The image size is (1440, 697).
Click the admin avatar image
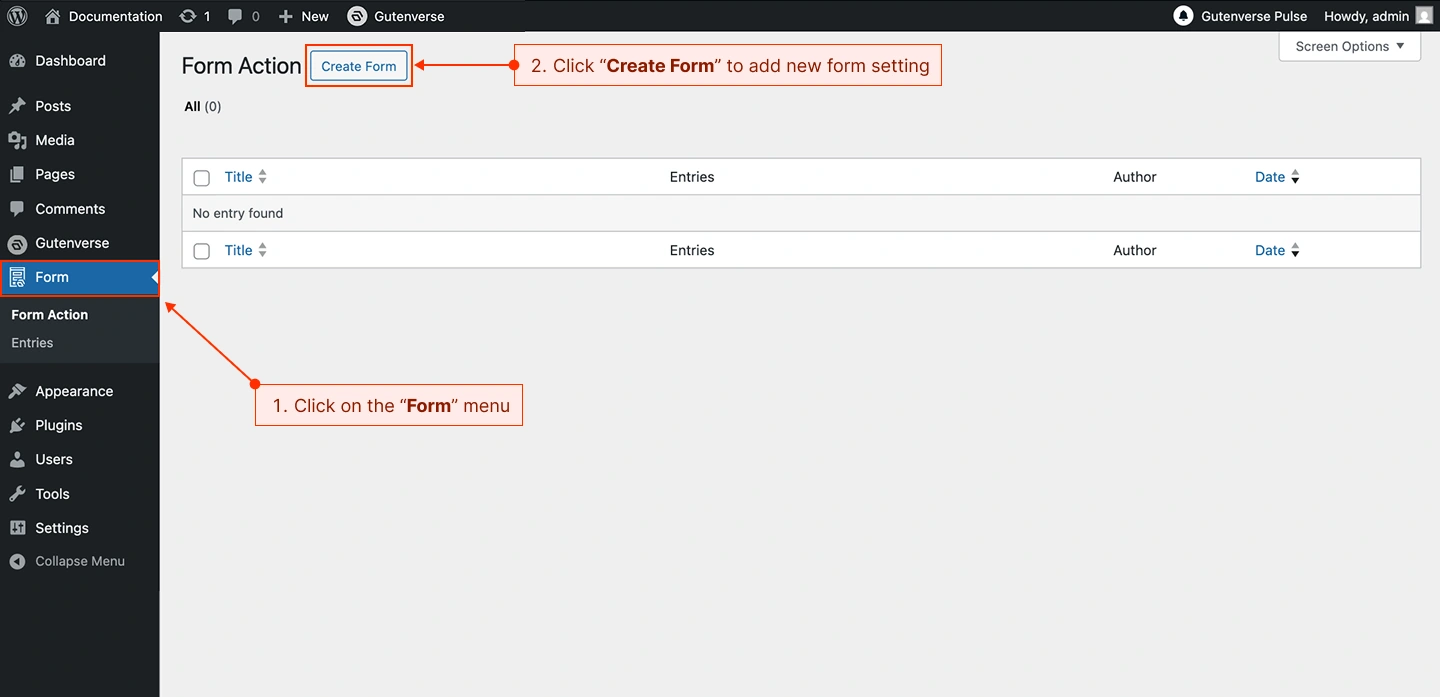coord(1424,16)
